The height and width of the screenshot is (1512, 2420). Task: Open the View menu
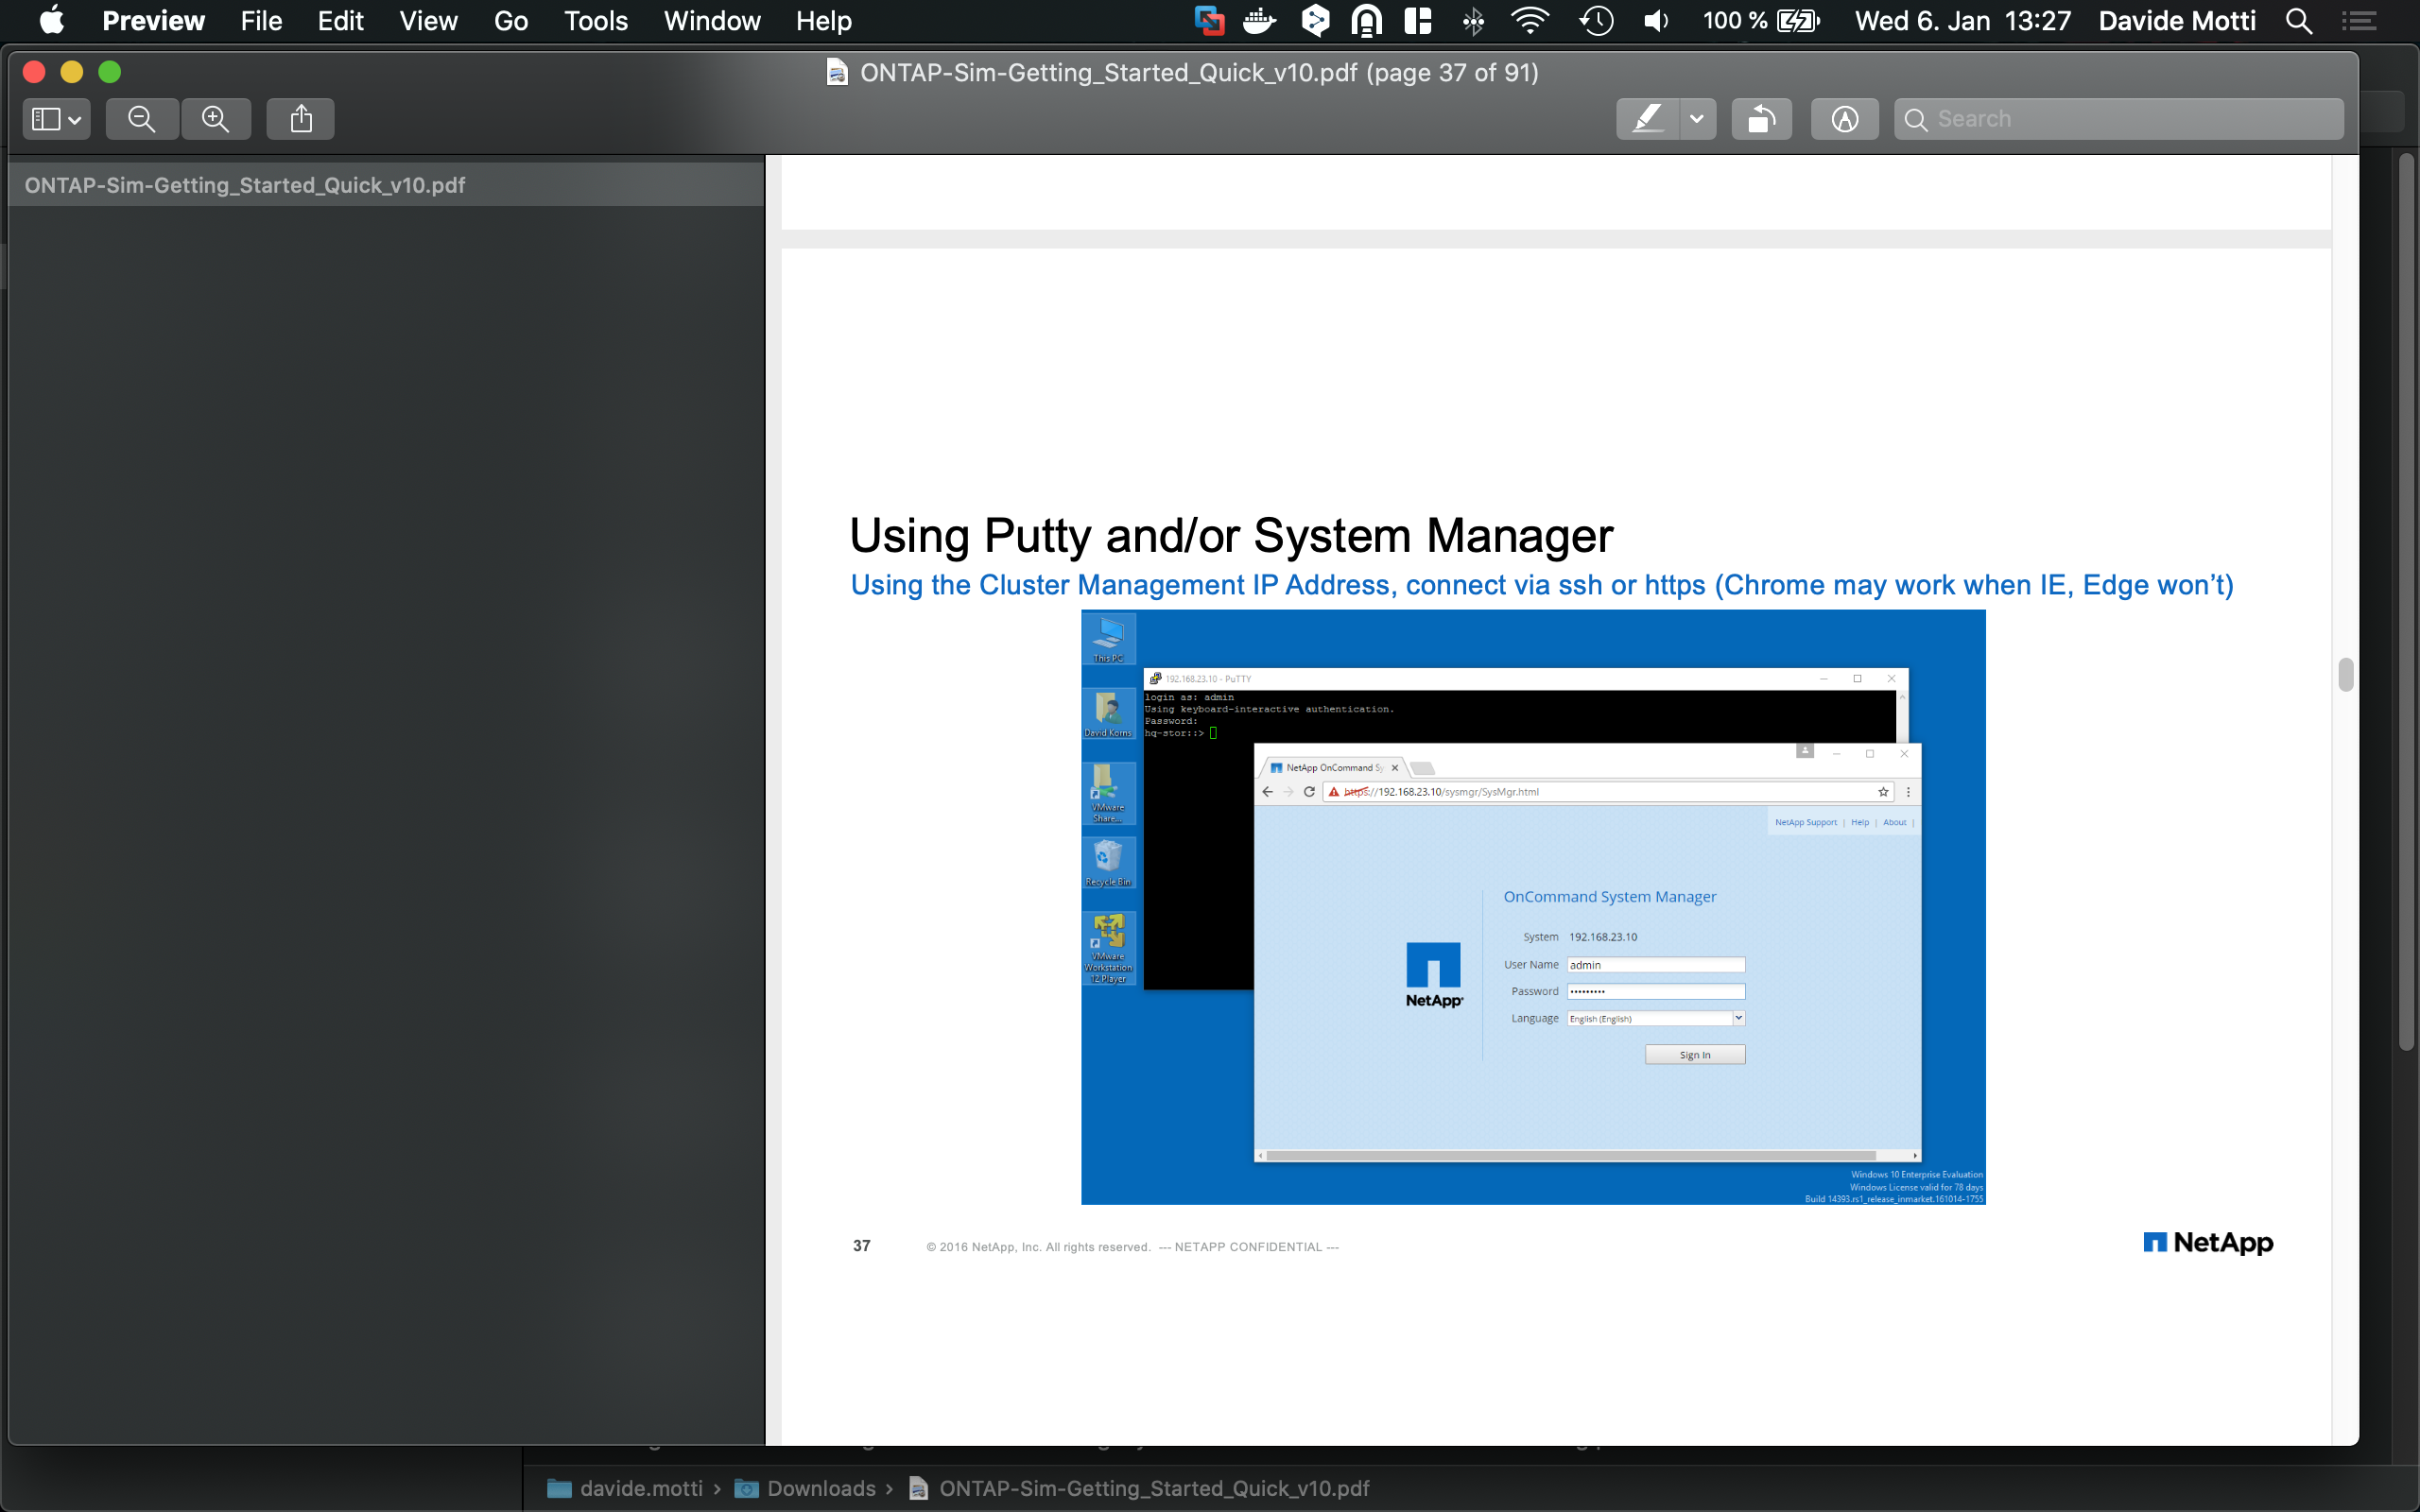point(428,21)
